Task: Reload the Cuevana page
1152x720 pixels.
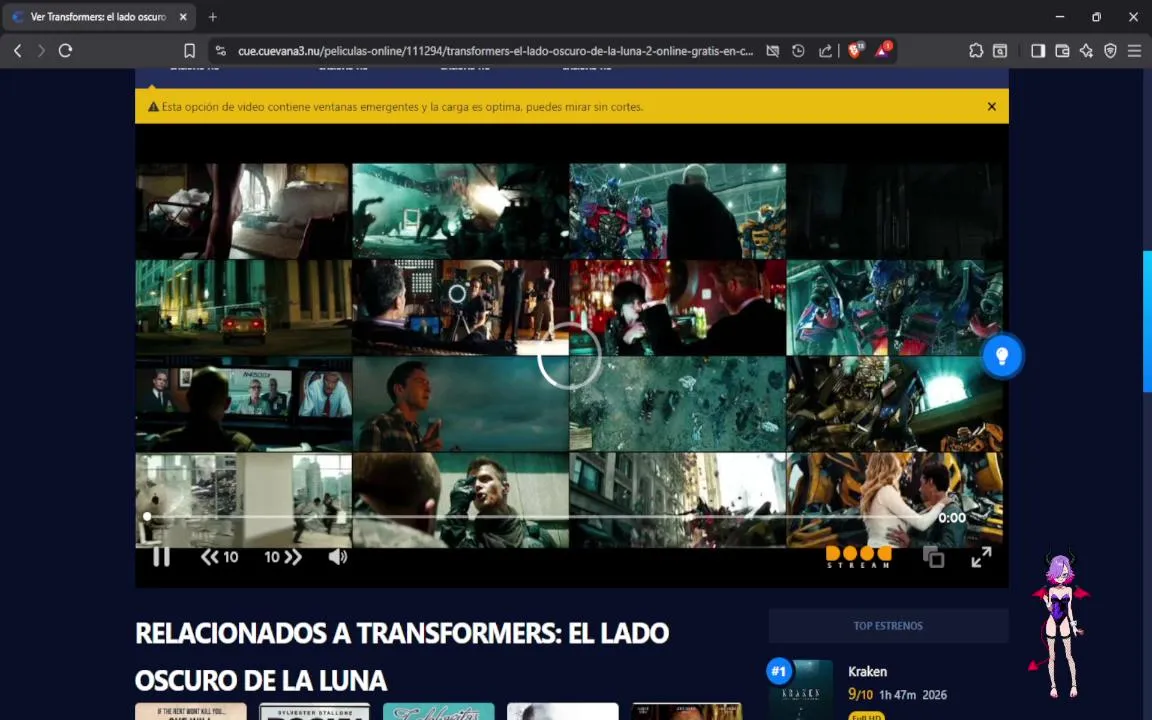Action: (x=65, y=51)
